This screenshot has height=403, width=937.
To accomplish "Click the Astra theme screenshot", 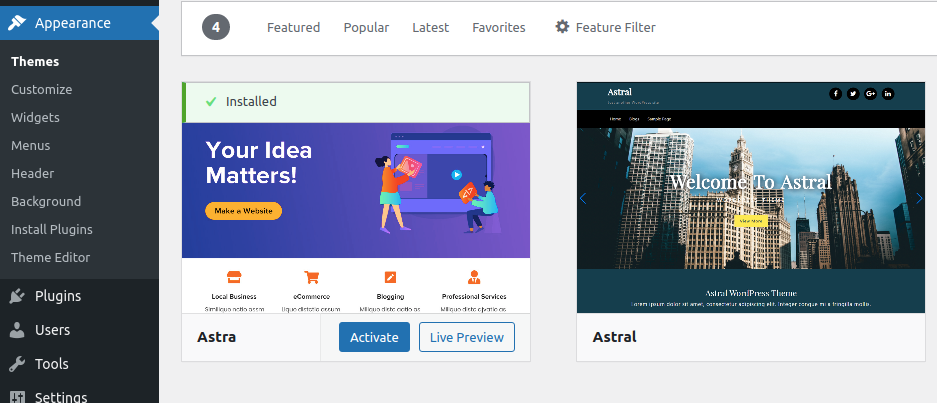I will 356,218.
